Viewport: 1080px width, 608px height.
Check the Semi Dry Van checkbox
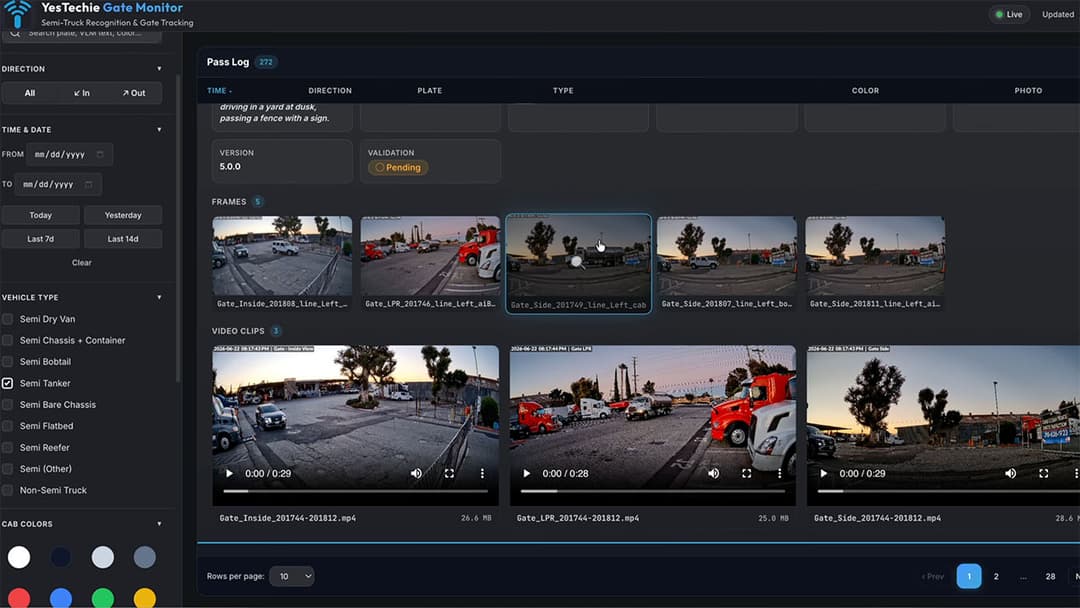pos(8,319)
